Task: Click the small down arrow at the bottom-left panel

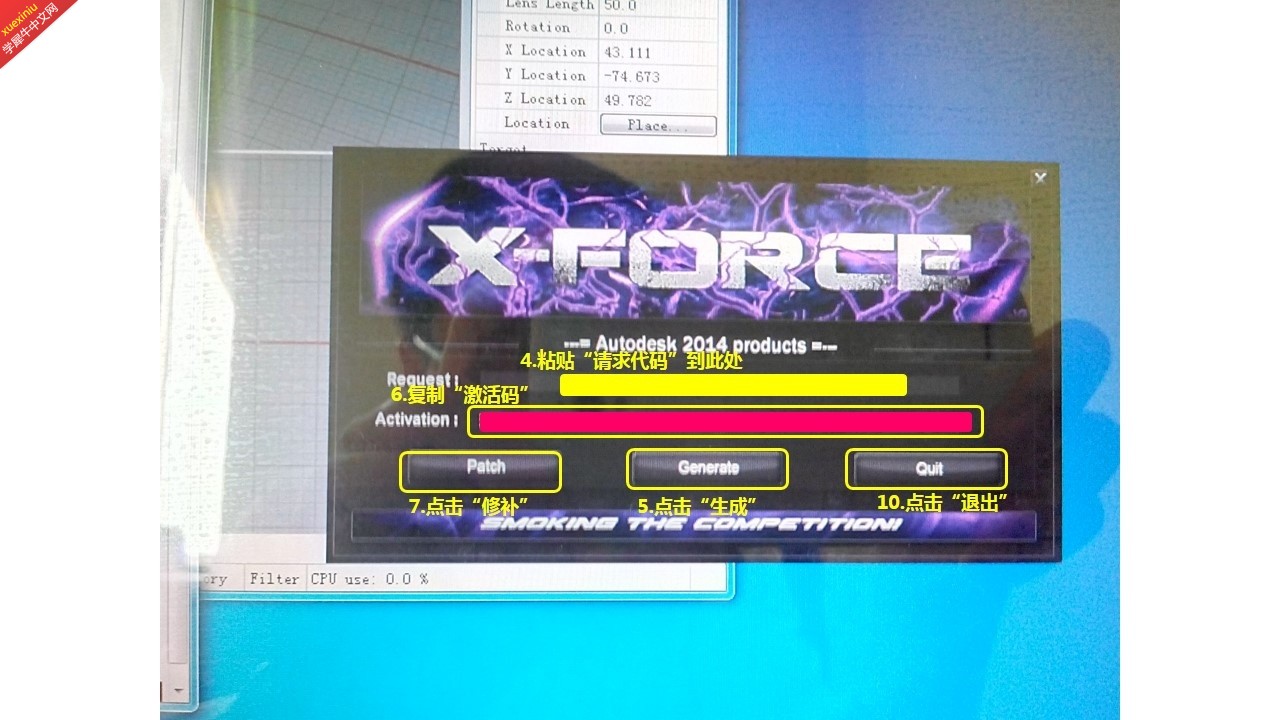Action: tap(178, 691)
